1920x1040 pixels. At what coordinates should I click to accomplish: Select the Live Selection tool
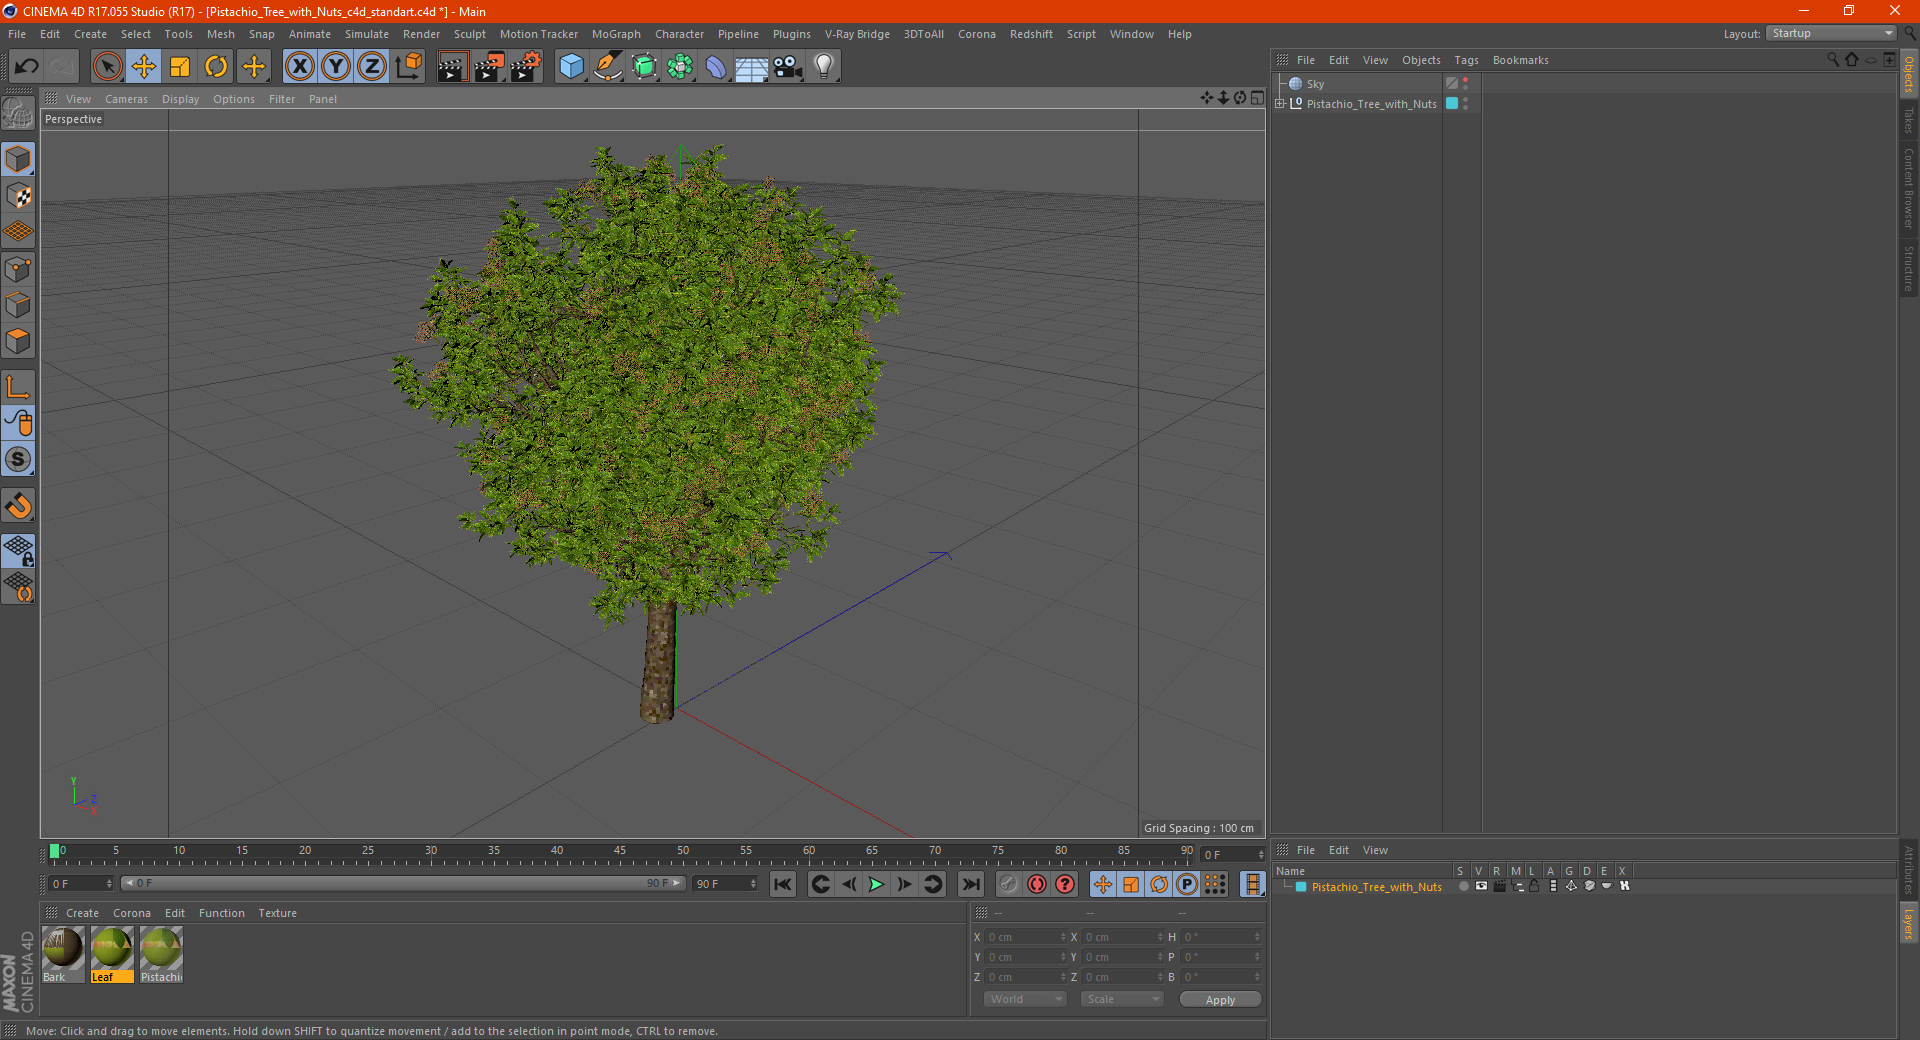click(x=107, y=67)
